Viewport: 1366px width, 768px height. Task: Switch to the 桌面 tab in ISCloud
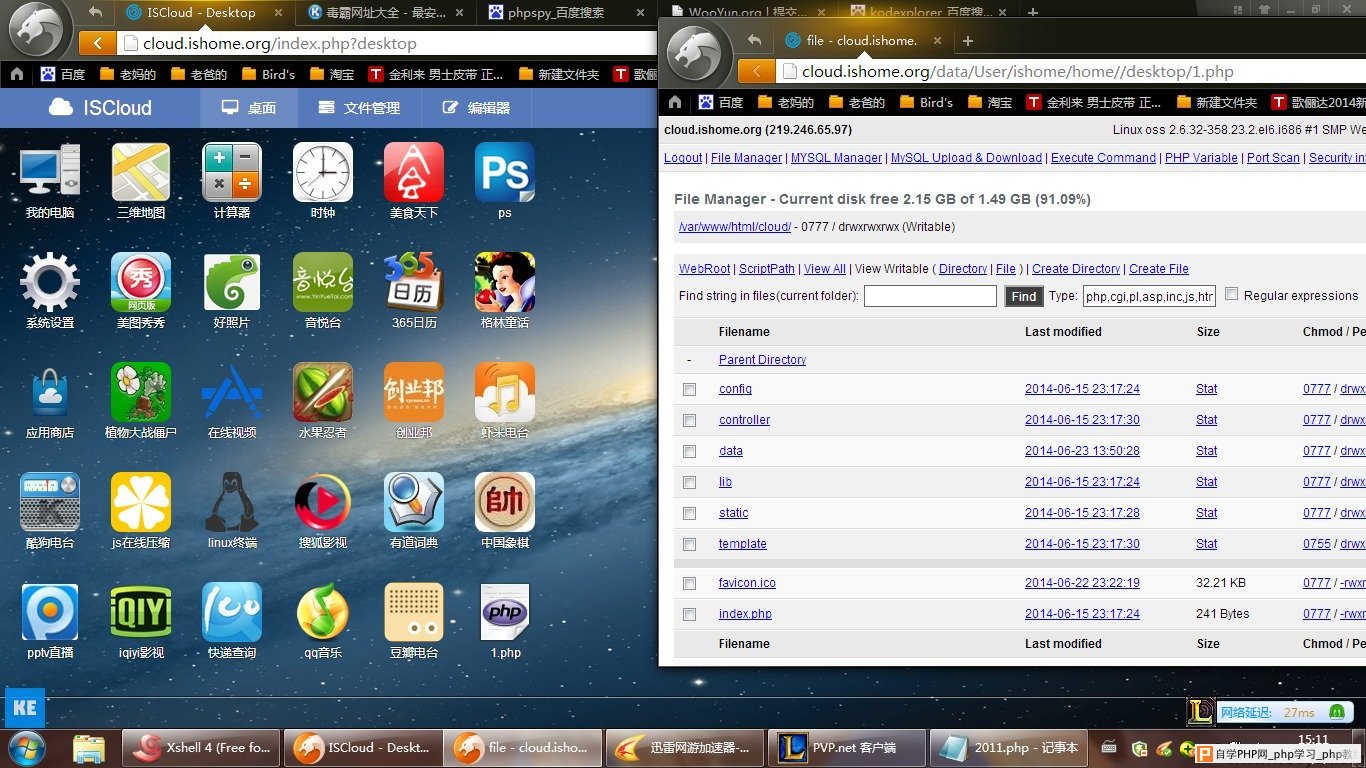pos(249,108)
